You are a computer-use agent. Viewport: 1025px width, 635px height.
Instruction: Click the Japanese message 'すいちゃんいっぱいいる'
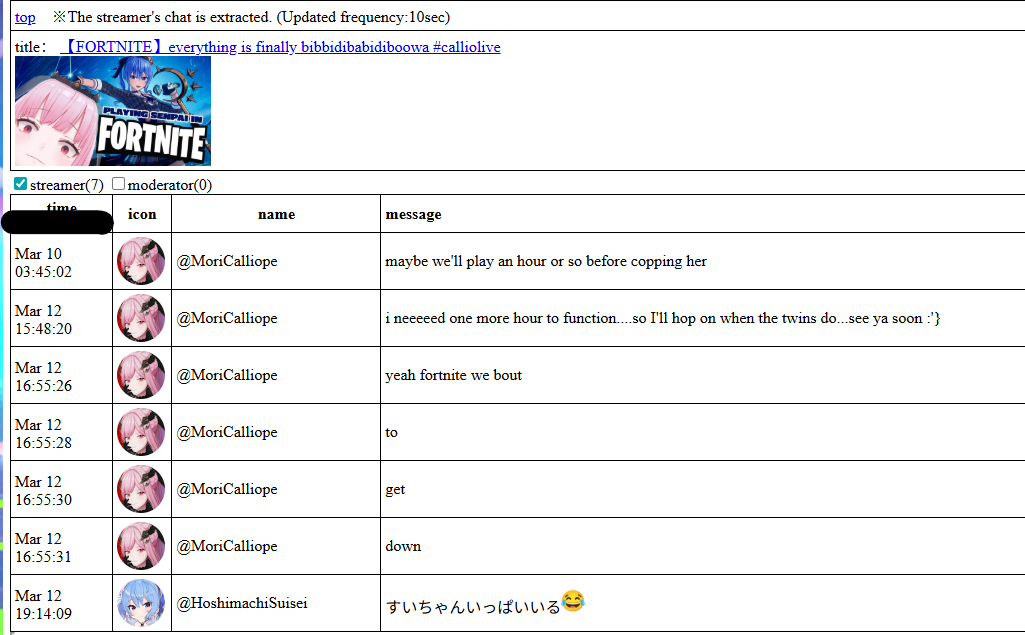point(473,606)
